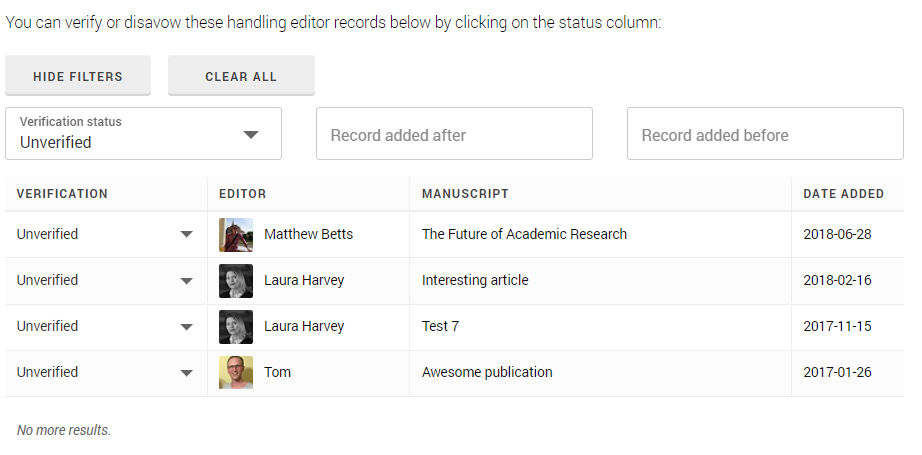The width and height of the screenshot is (922, 455).
Task: Expand verification dropdown for Matthew Betts row
Action: pos(186,235)
